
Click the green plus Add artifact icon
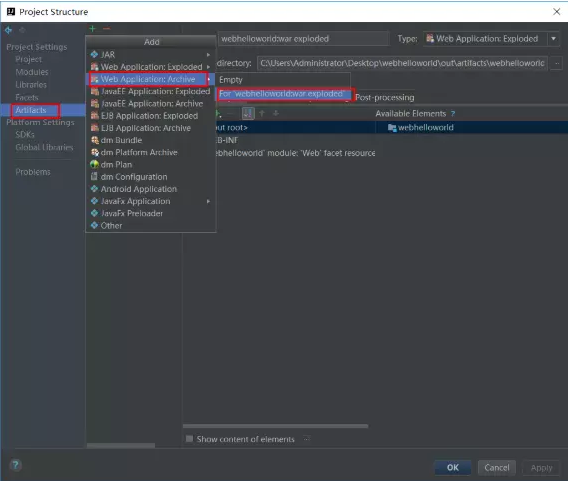click(x=92, y=29)
